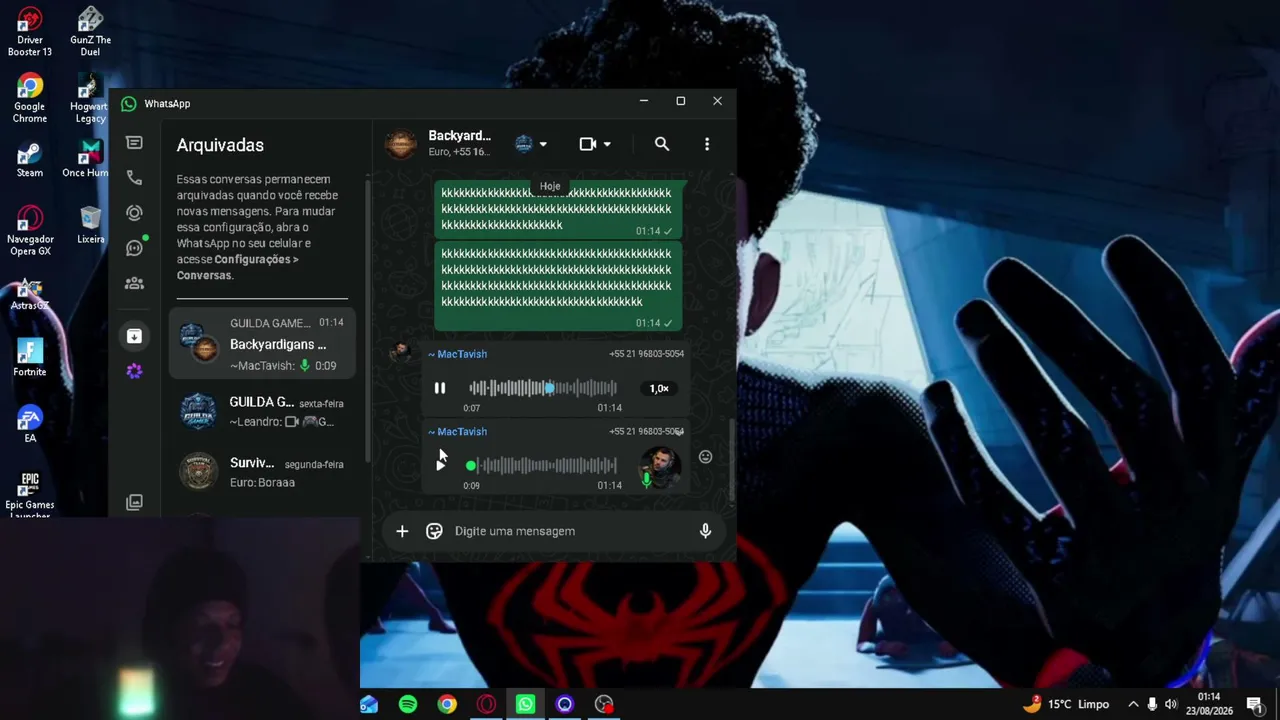The image size is (1280, 720).
Task: Open the Surviv... chat from segunda-feira
Action: coord(262,472)
